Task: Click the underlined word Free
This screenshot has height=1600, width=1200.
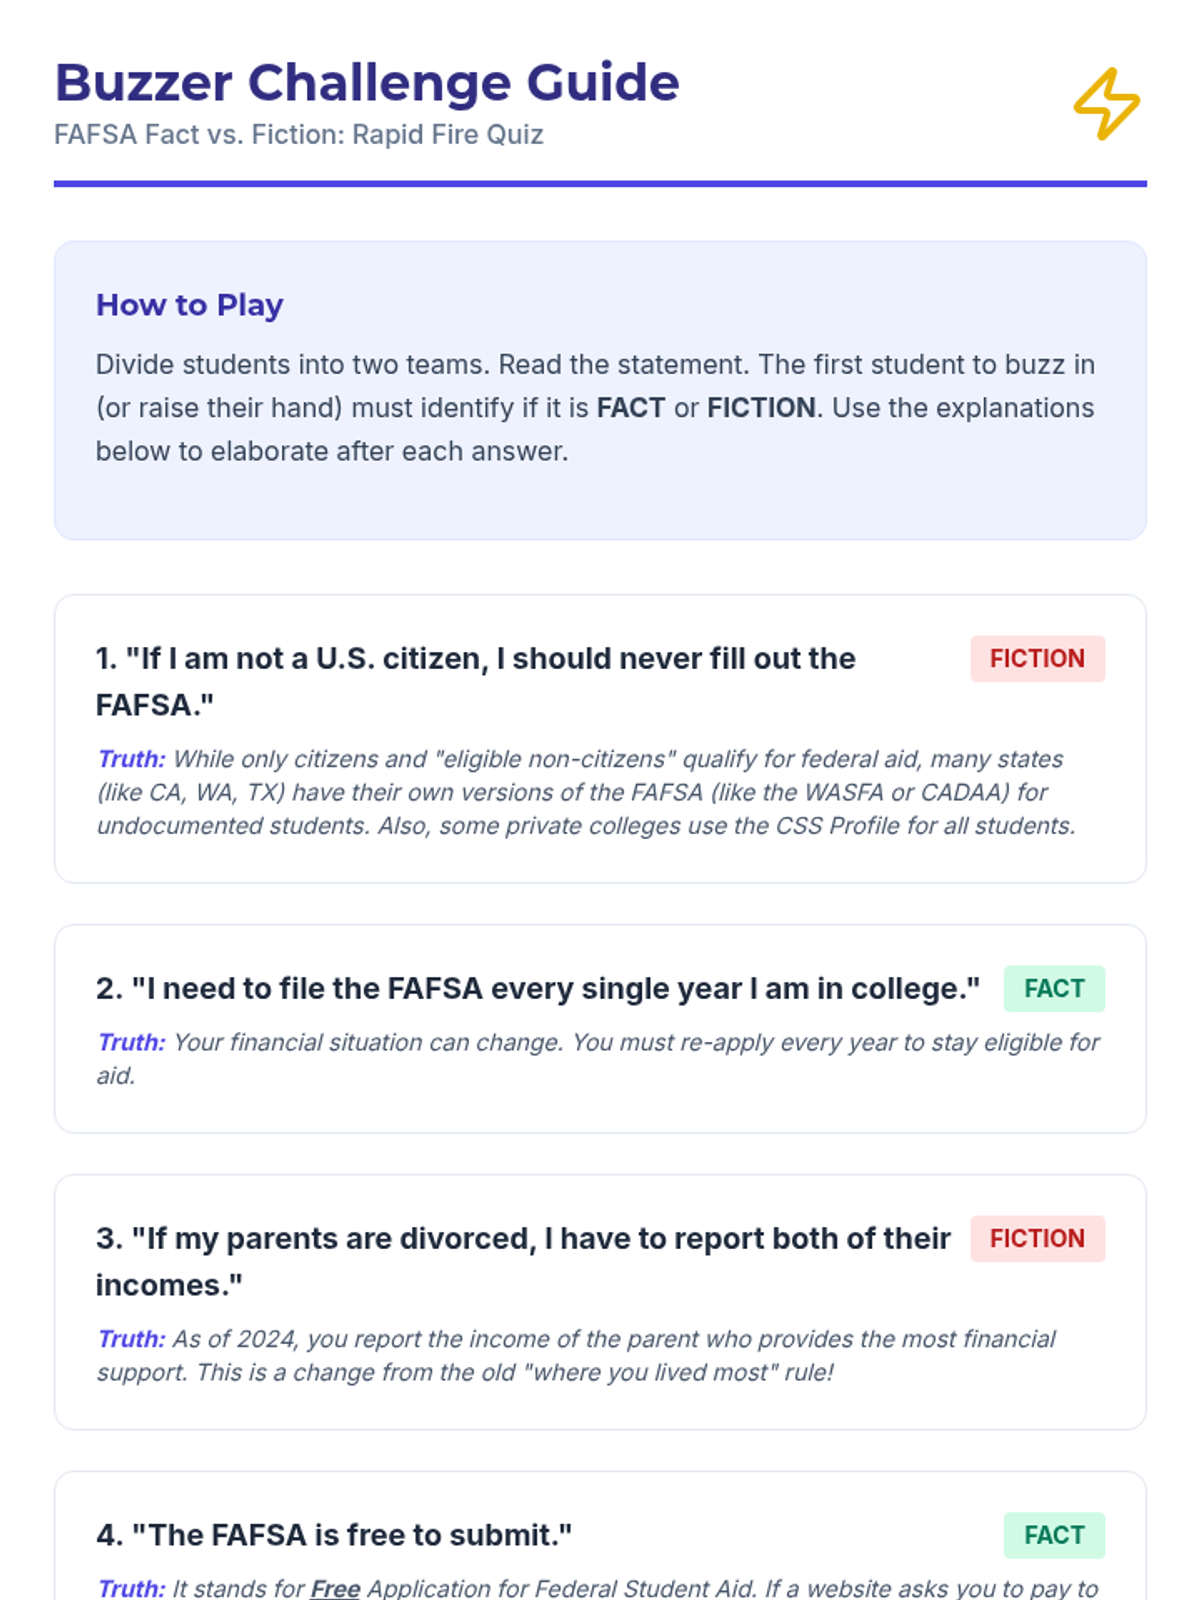Action: tap(335, 1588)
